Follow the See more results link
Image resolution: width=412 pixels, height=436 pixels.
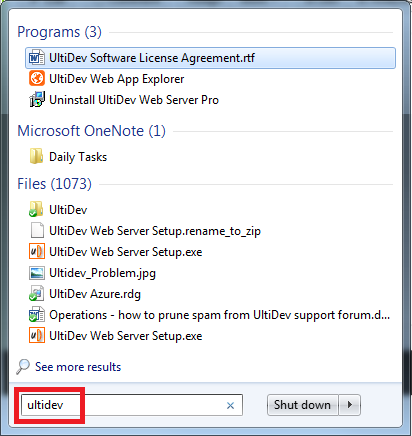pyautogui.click(x=78, y=367)
